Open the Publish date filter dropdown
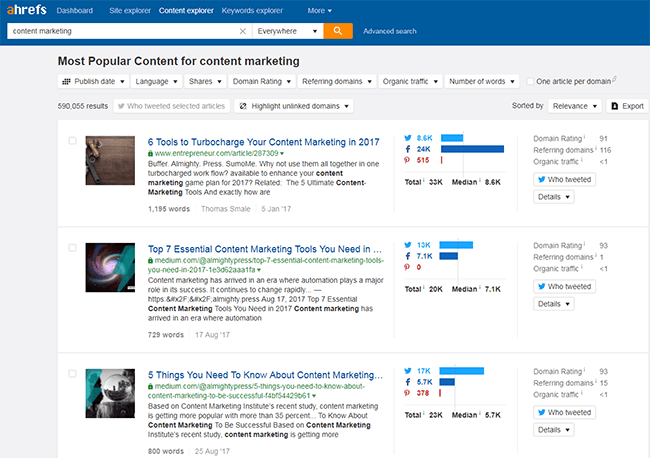 coord(93,82)
